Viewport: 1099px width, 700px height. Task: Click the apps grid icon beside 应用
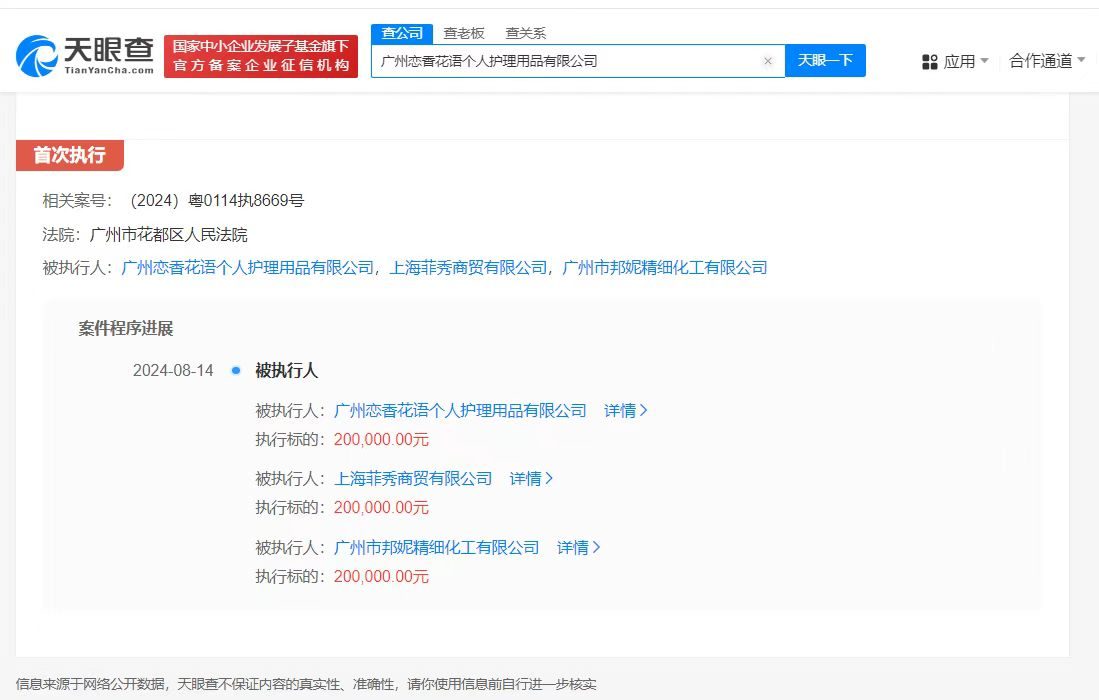[928, 61]
